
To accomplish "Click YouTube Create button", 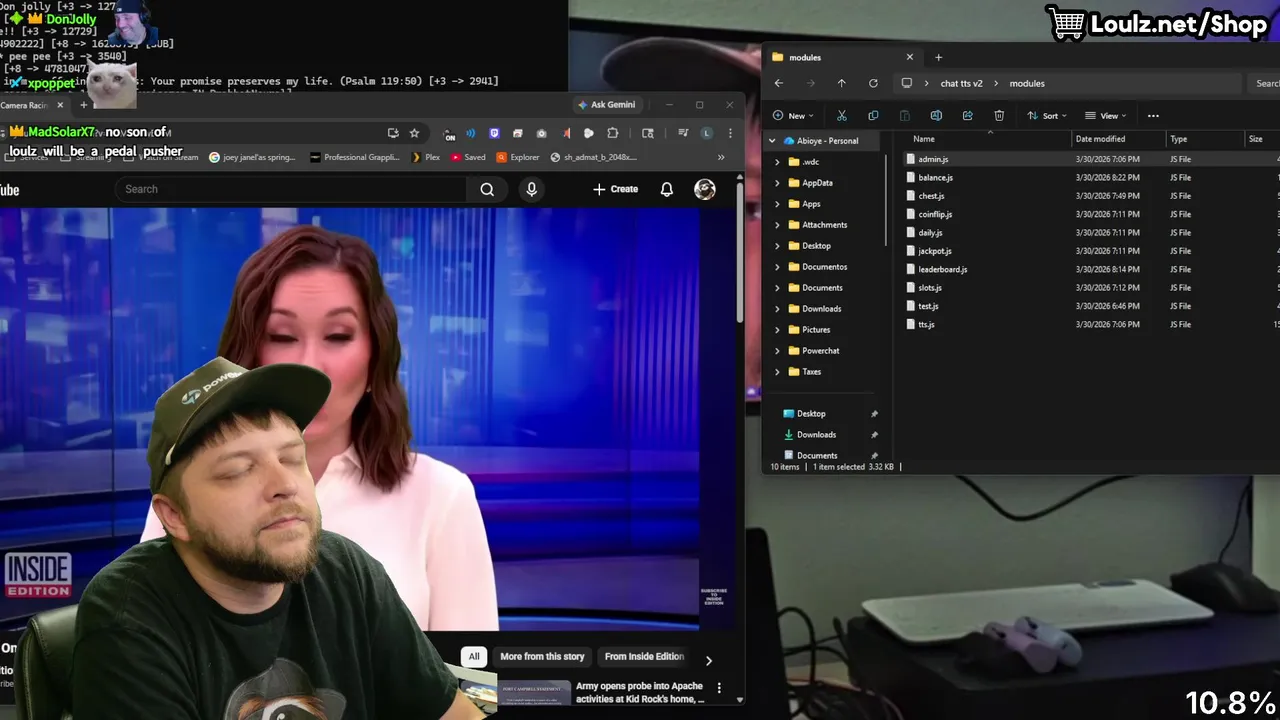I will click(615, 189).
